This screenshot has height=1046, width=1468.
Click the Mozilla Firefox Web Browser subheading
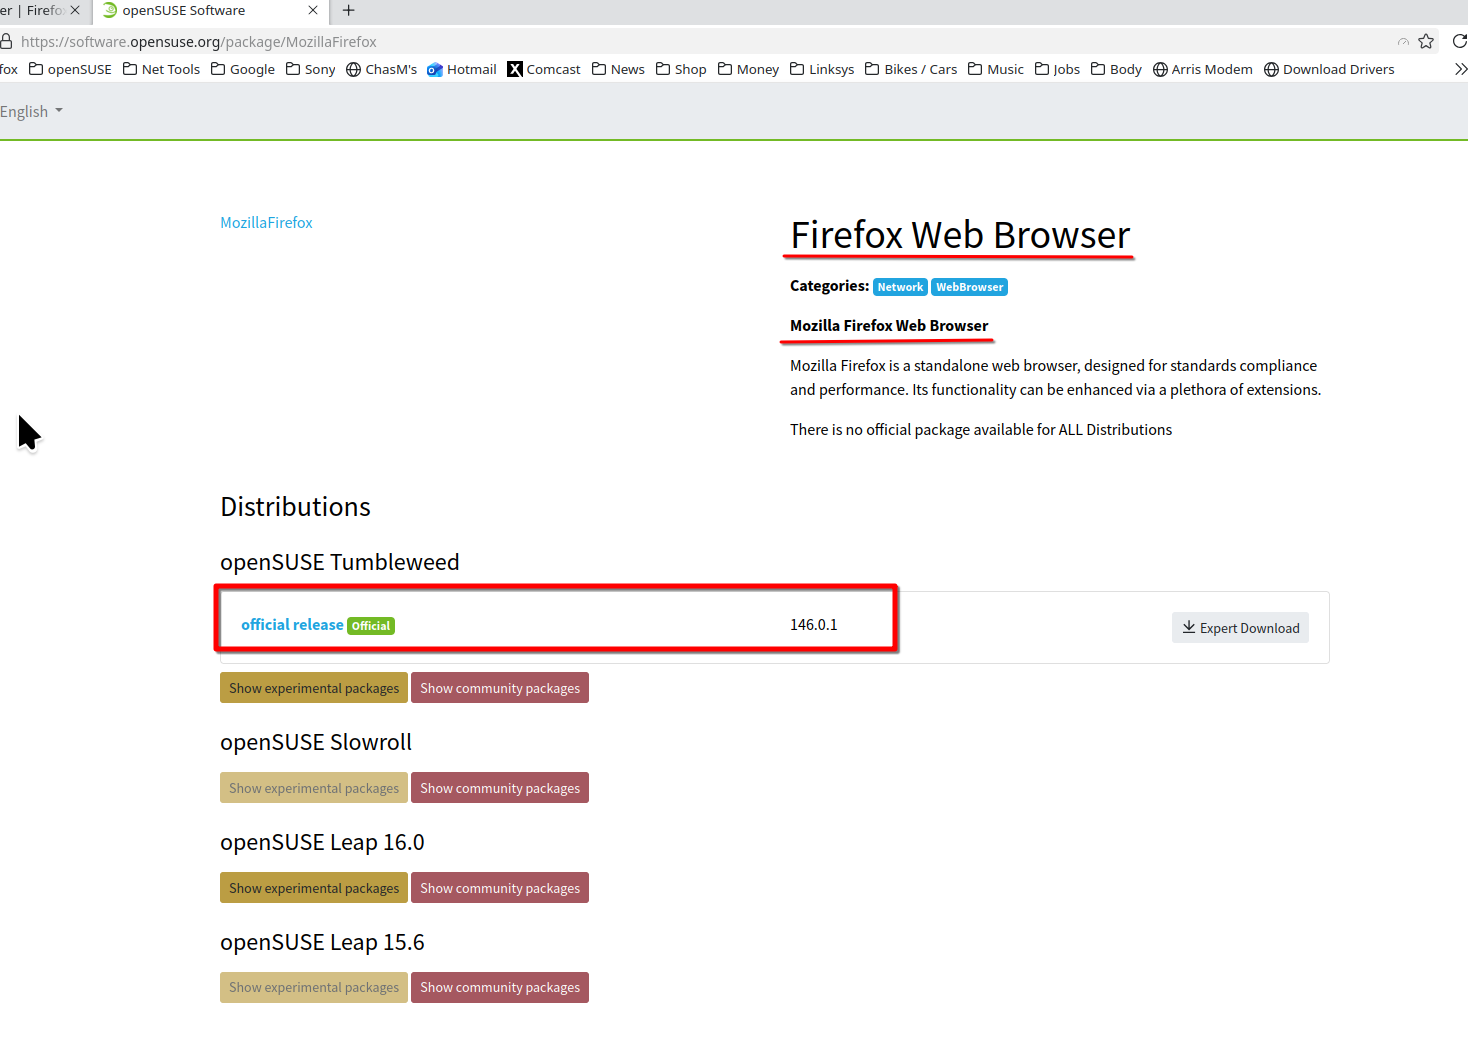pos(889,326)
